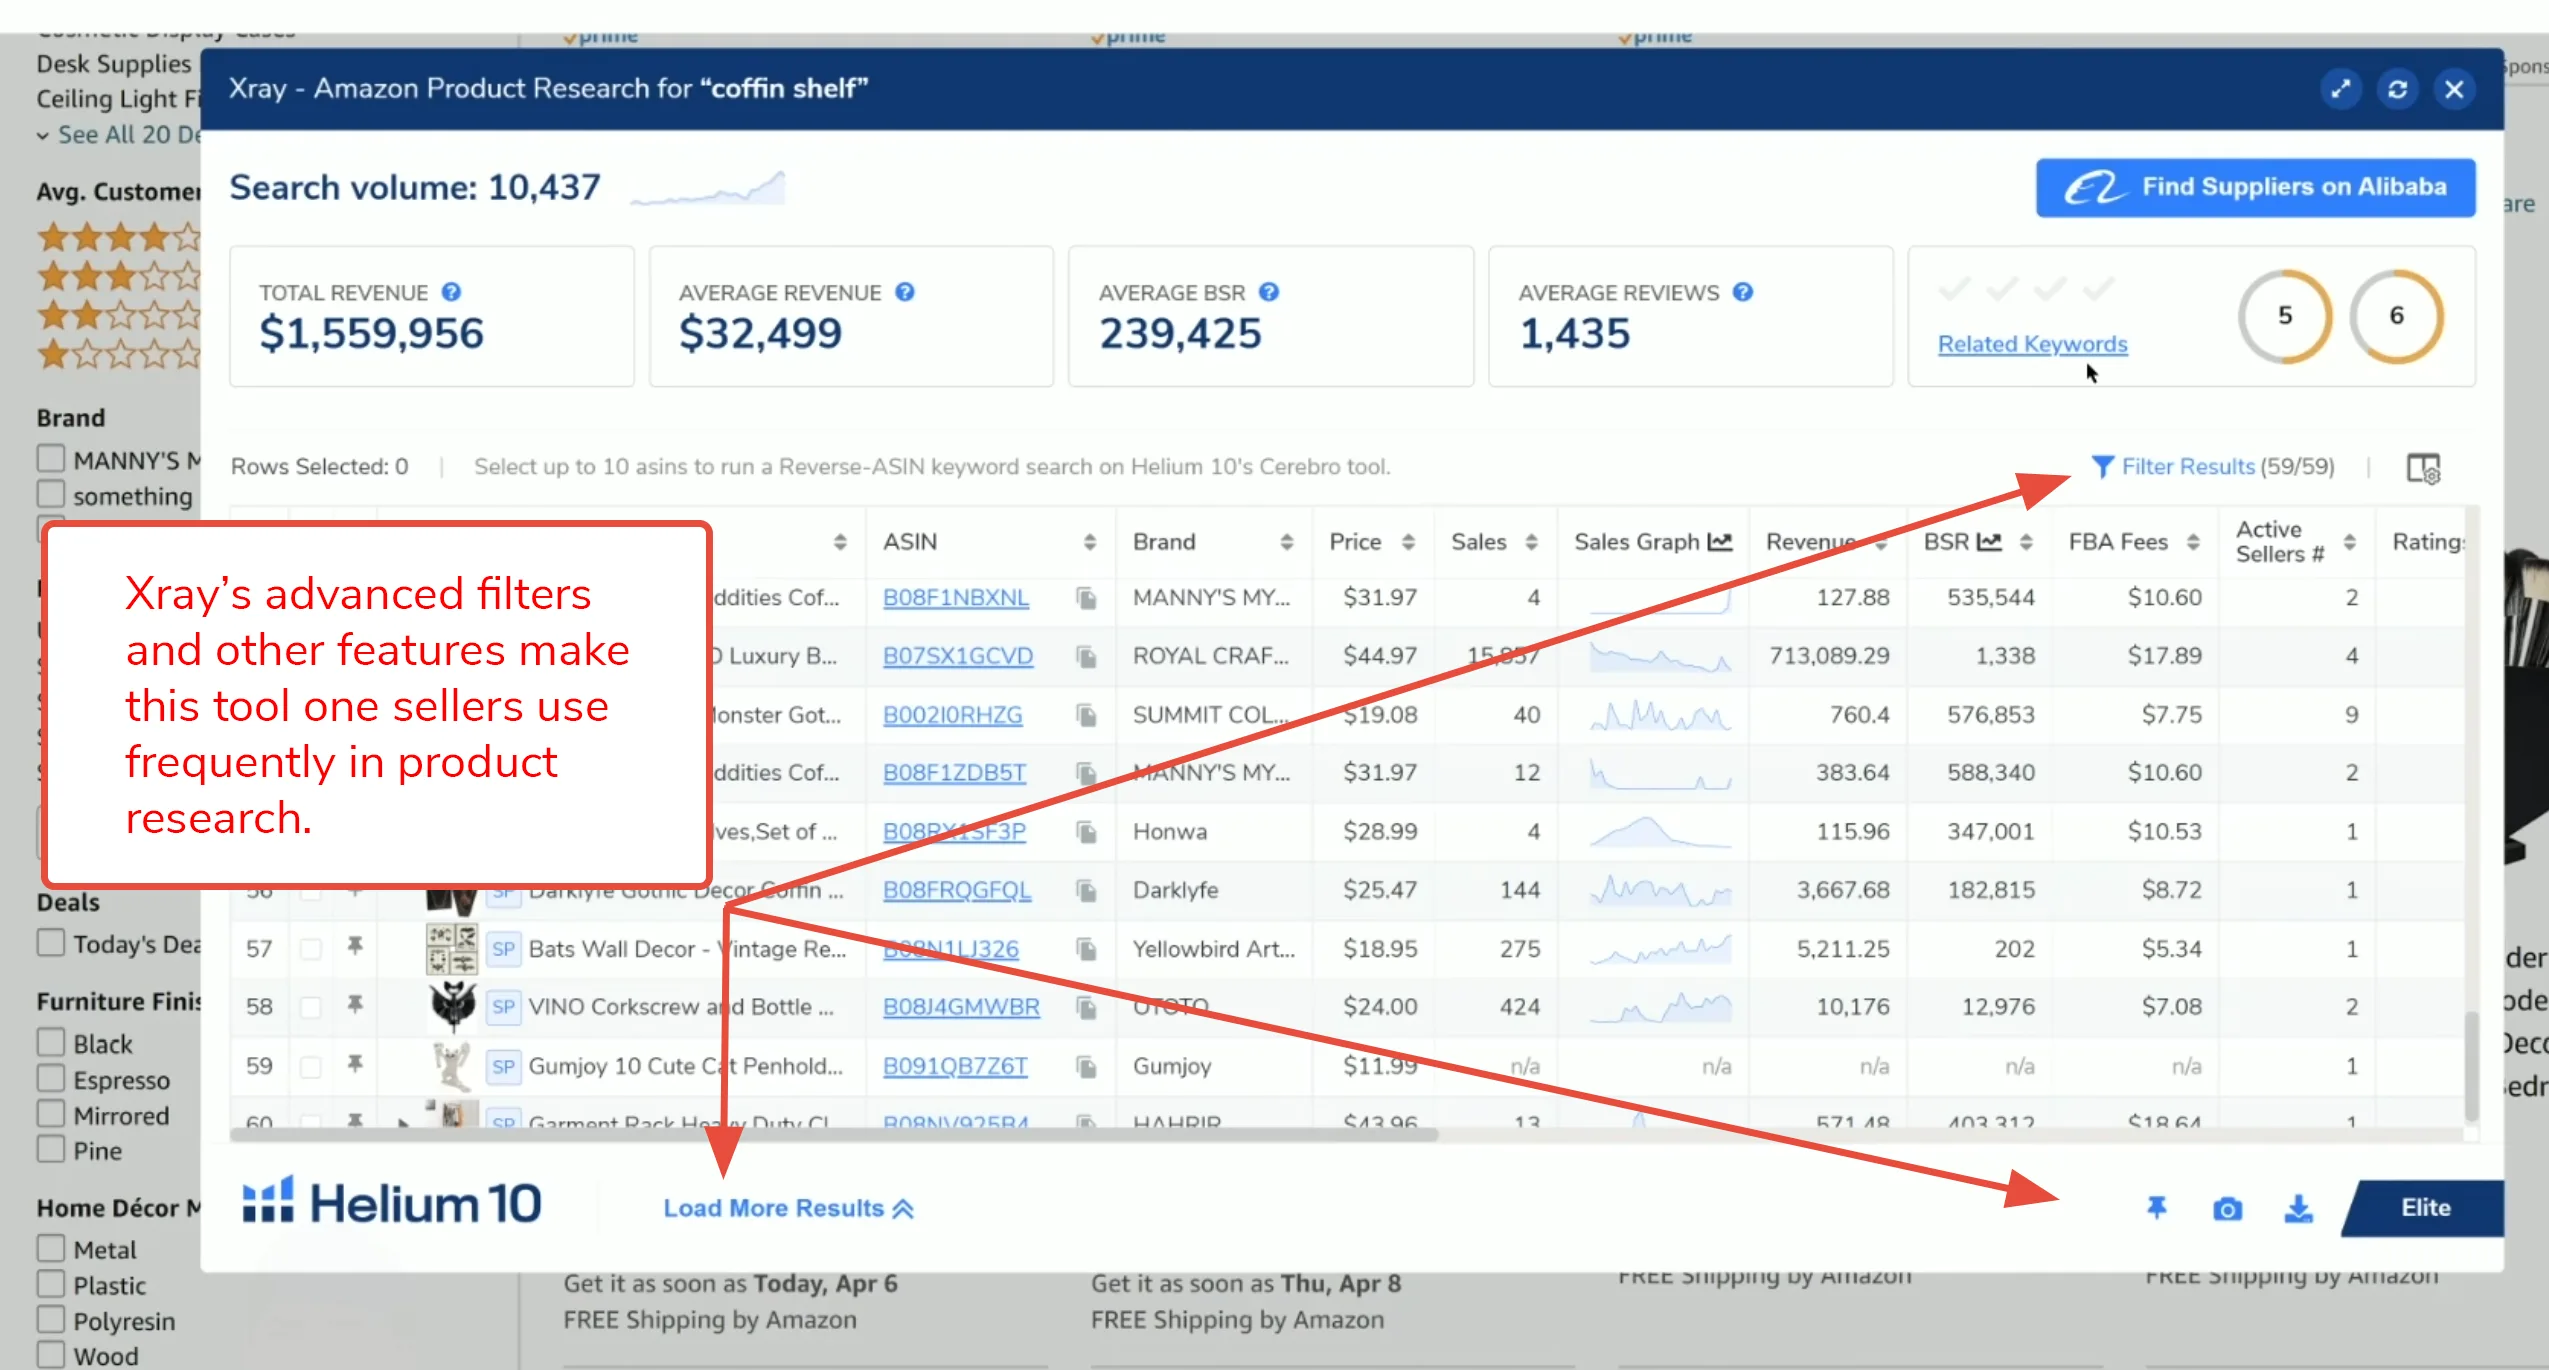
Task: Click the Helium 10 download icon
Action: (x=2296, y=1206)
